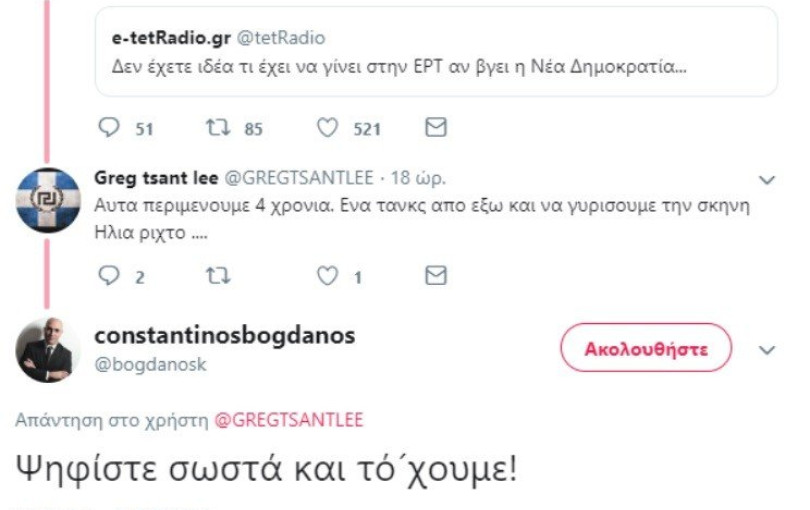
Task: Open Greg tsant lee tweet options chevron
Action: [767, 181]
